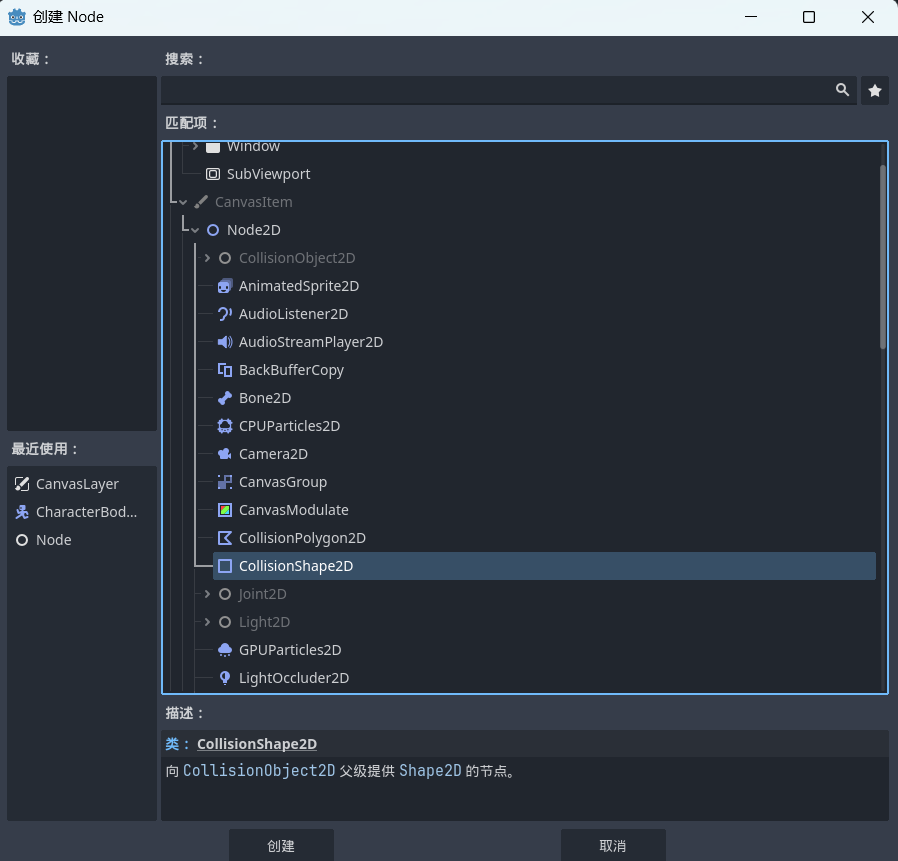This screenshot has height=861, width=898.
Task: Expand the CollisionObject2D tree branch
Action: (207, 258)
